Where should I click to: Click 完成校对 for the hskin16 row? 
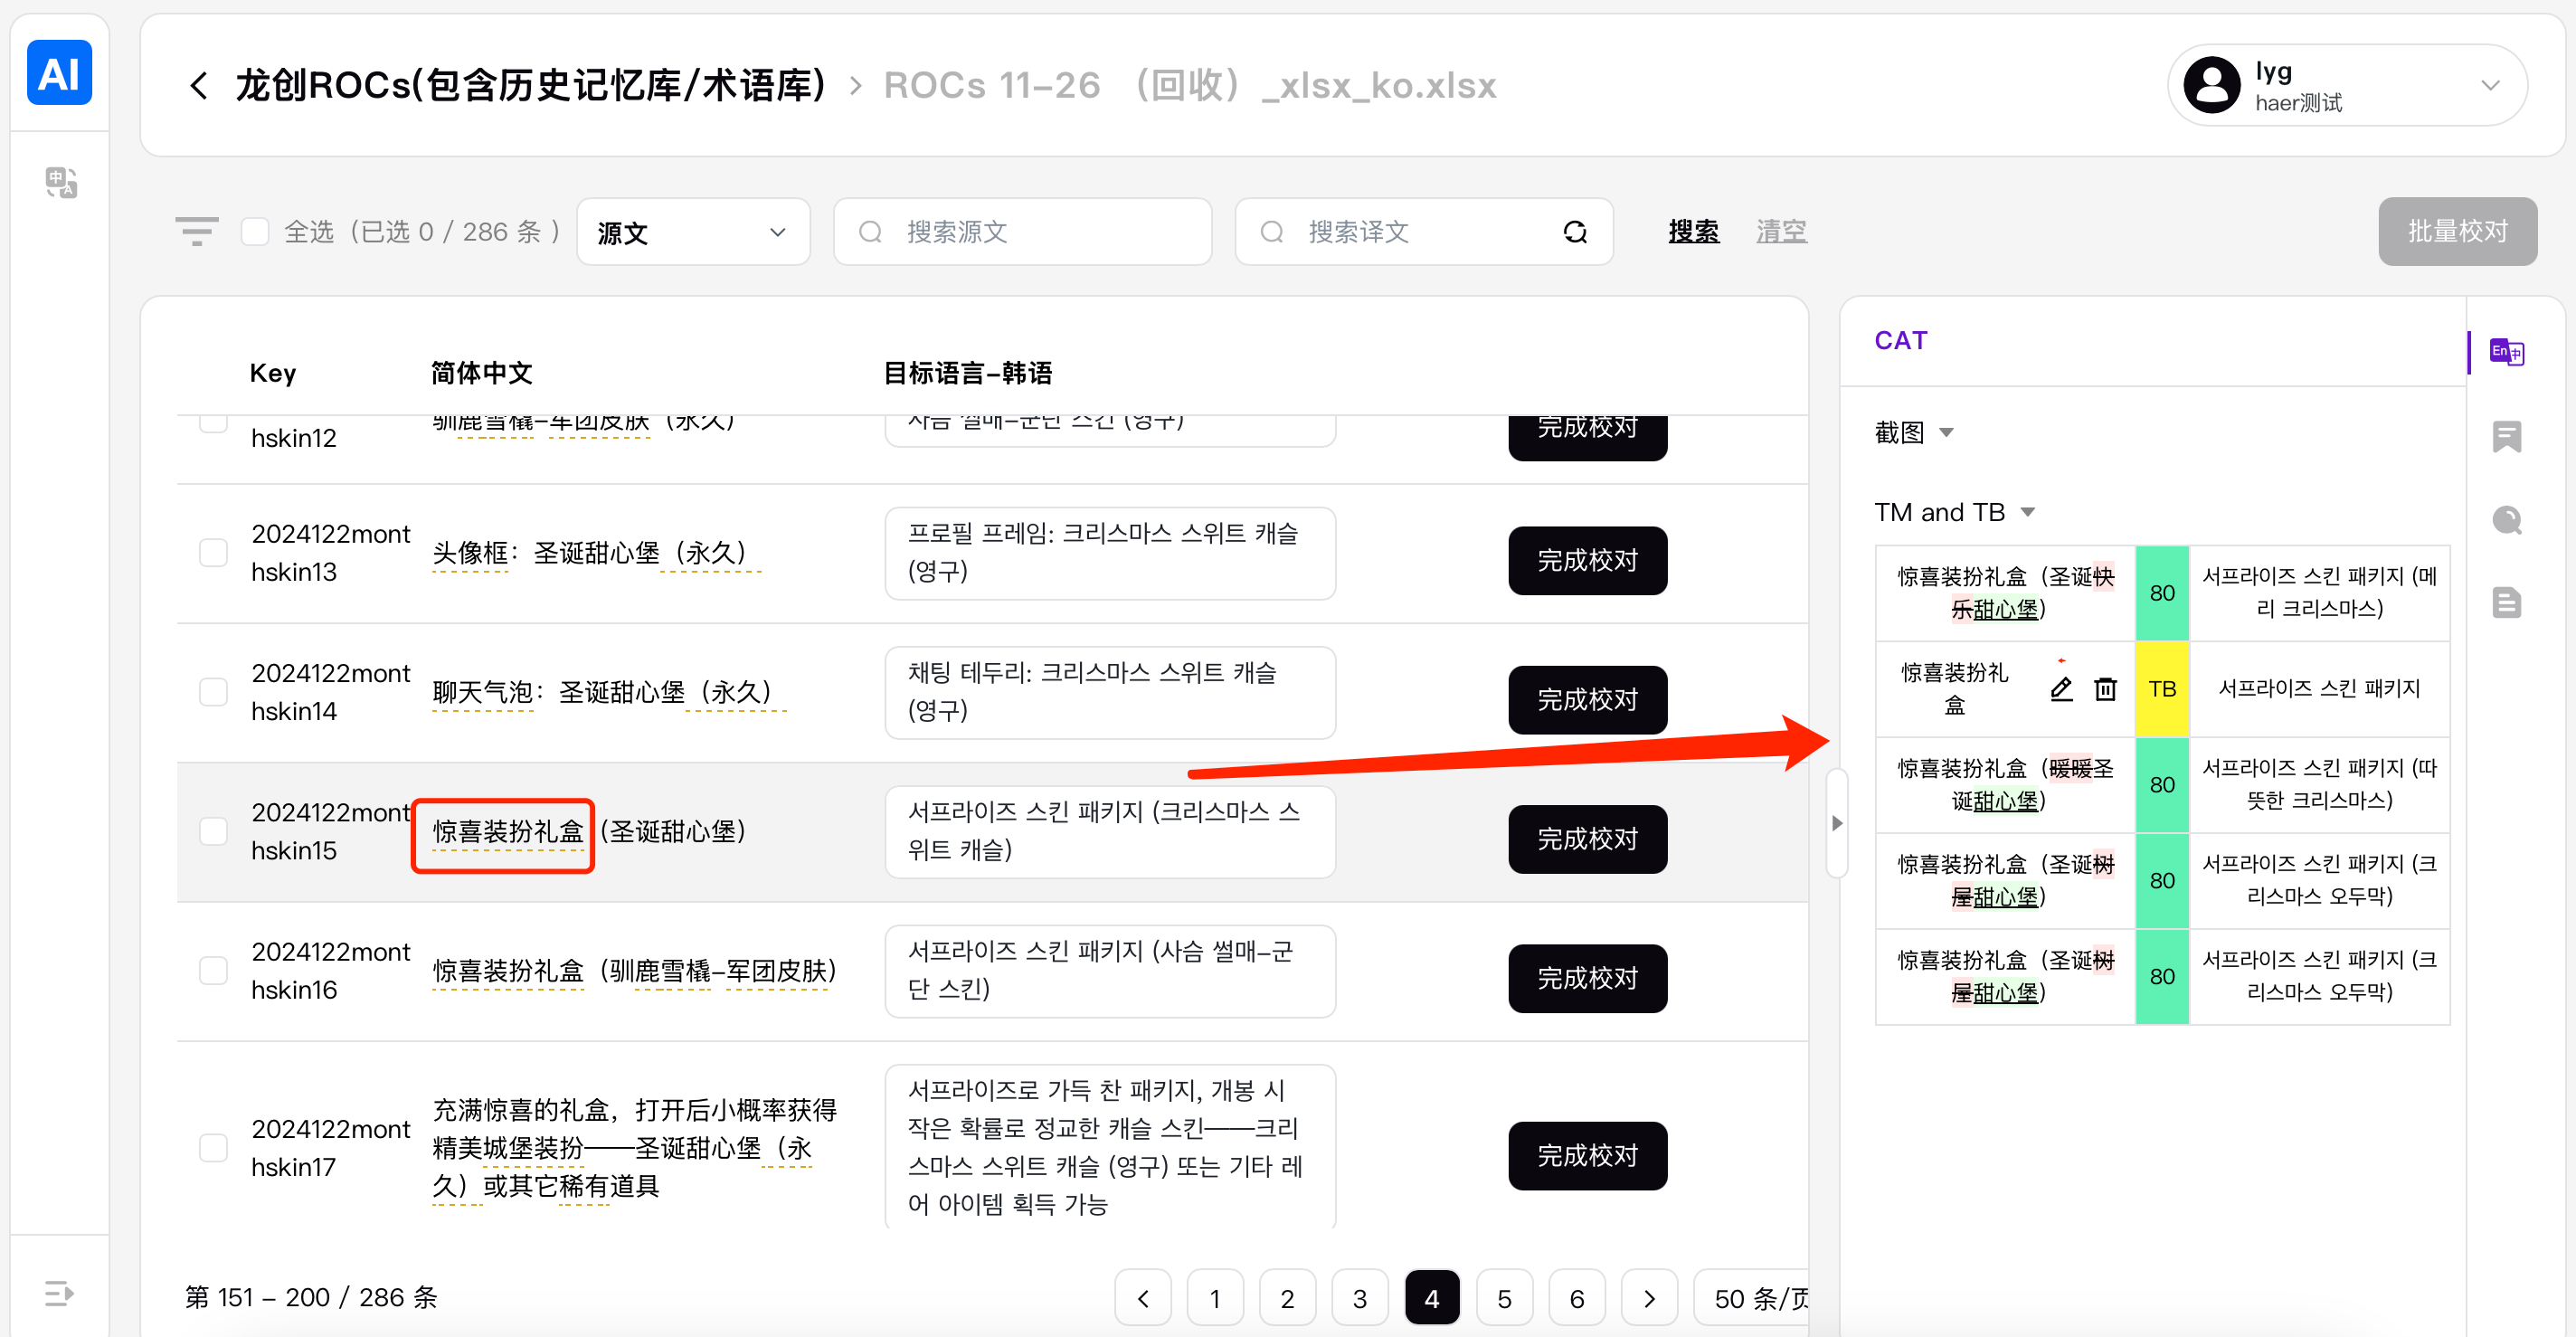click(1586, 978)
